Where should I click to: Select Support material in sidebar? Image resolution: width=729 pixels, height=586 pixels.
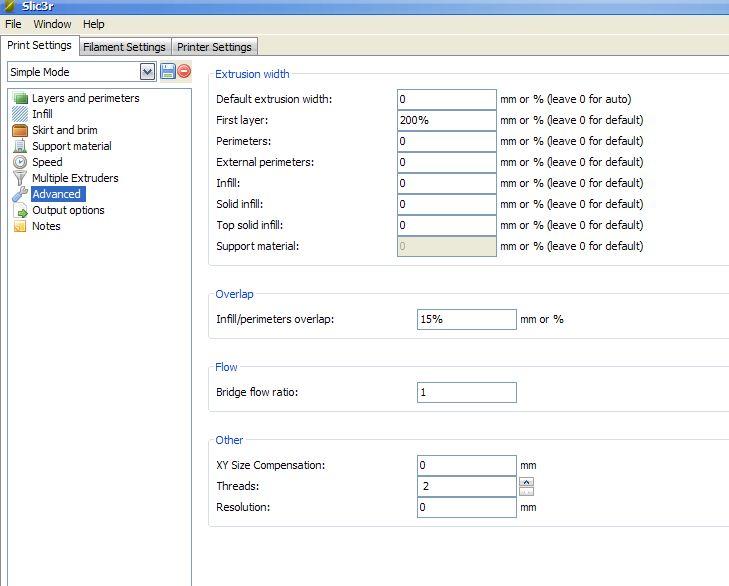72,146
